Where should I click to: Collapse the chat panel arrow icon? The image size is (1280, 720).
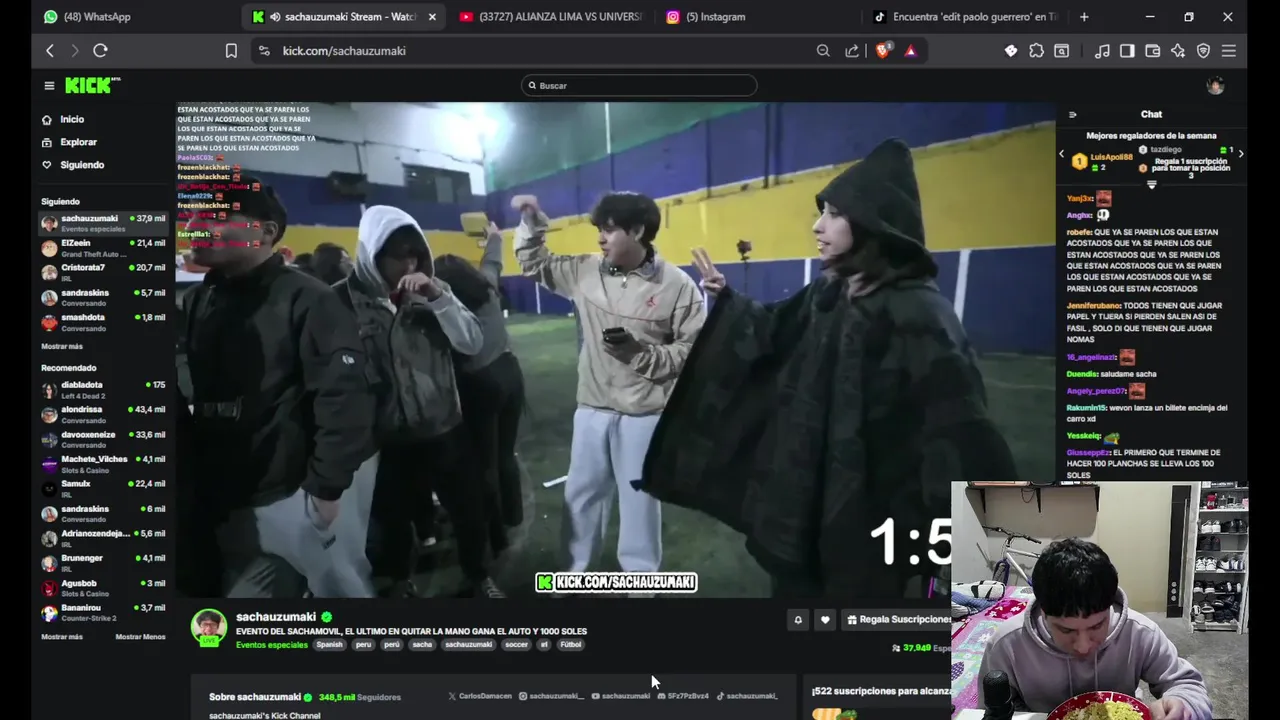[x=1072, y=115]
